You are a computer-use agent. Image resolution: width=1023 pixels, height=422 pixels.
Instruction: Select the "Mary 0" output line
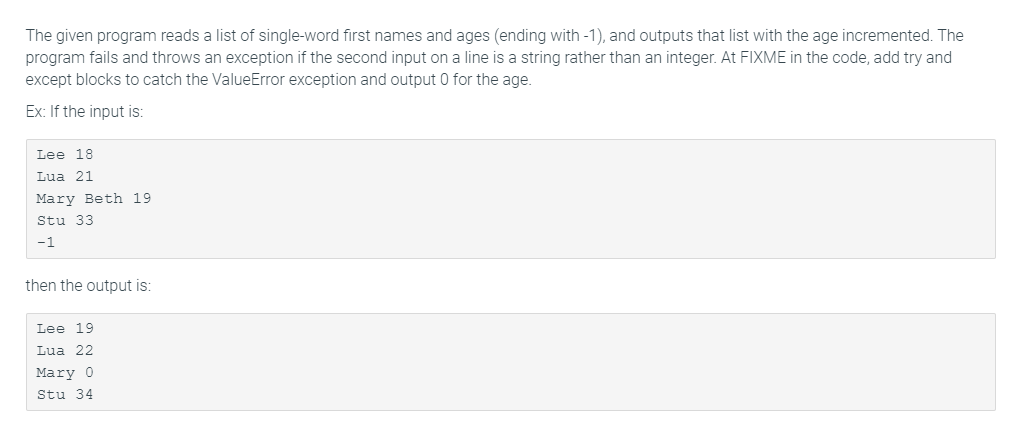click(65, 373)
